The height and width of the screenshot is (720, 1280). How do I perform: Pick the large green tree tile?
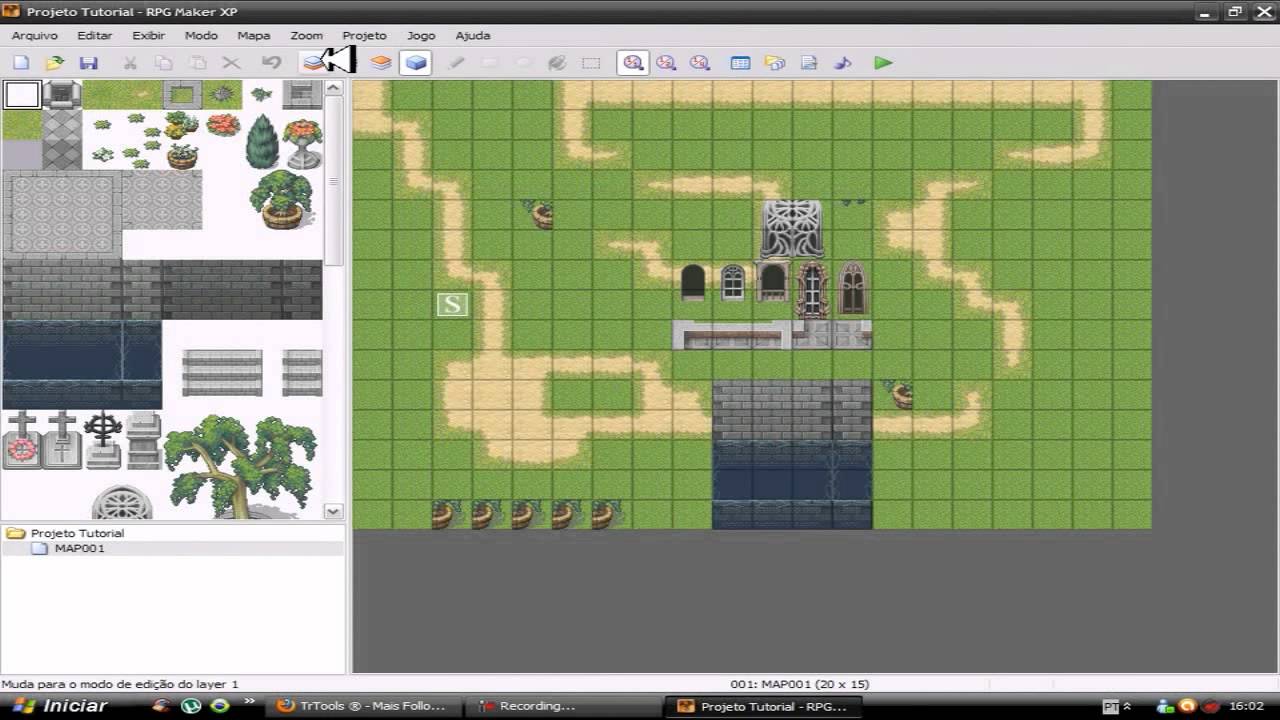[240, 465]
